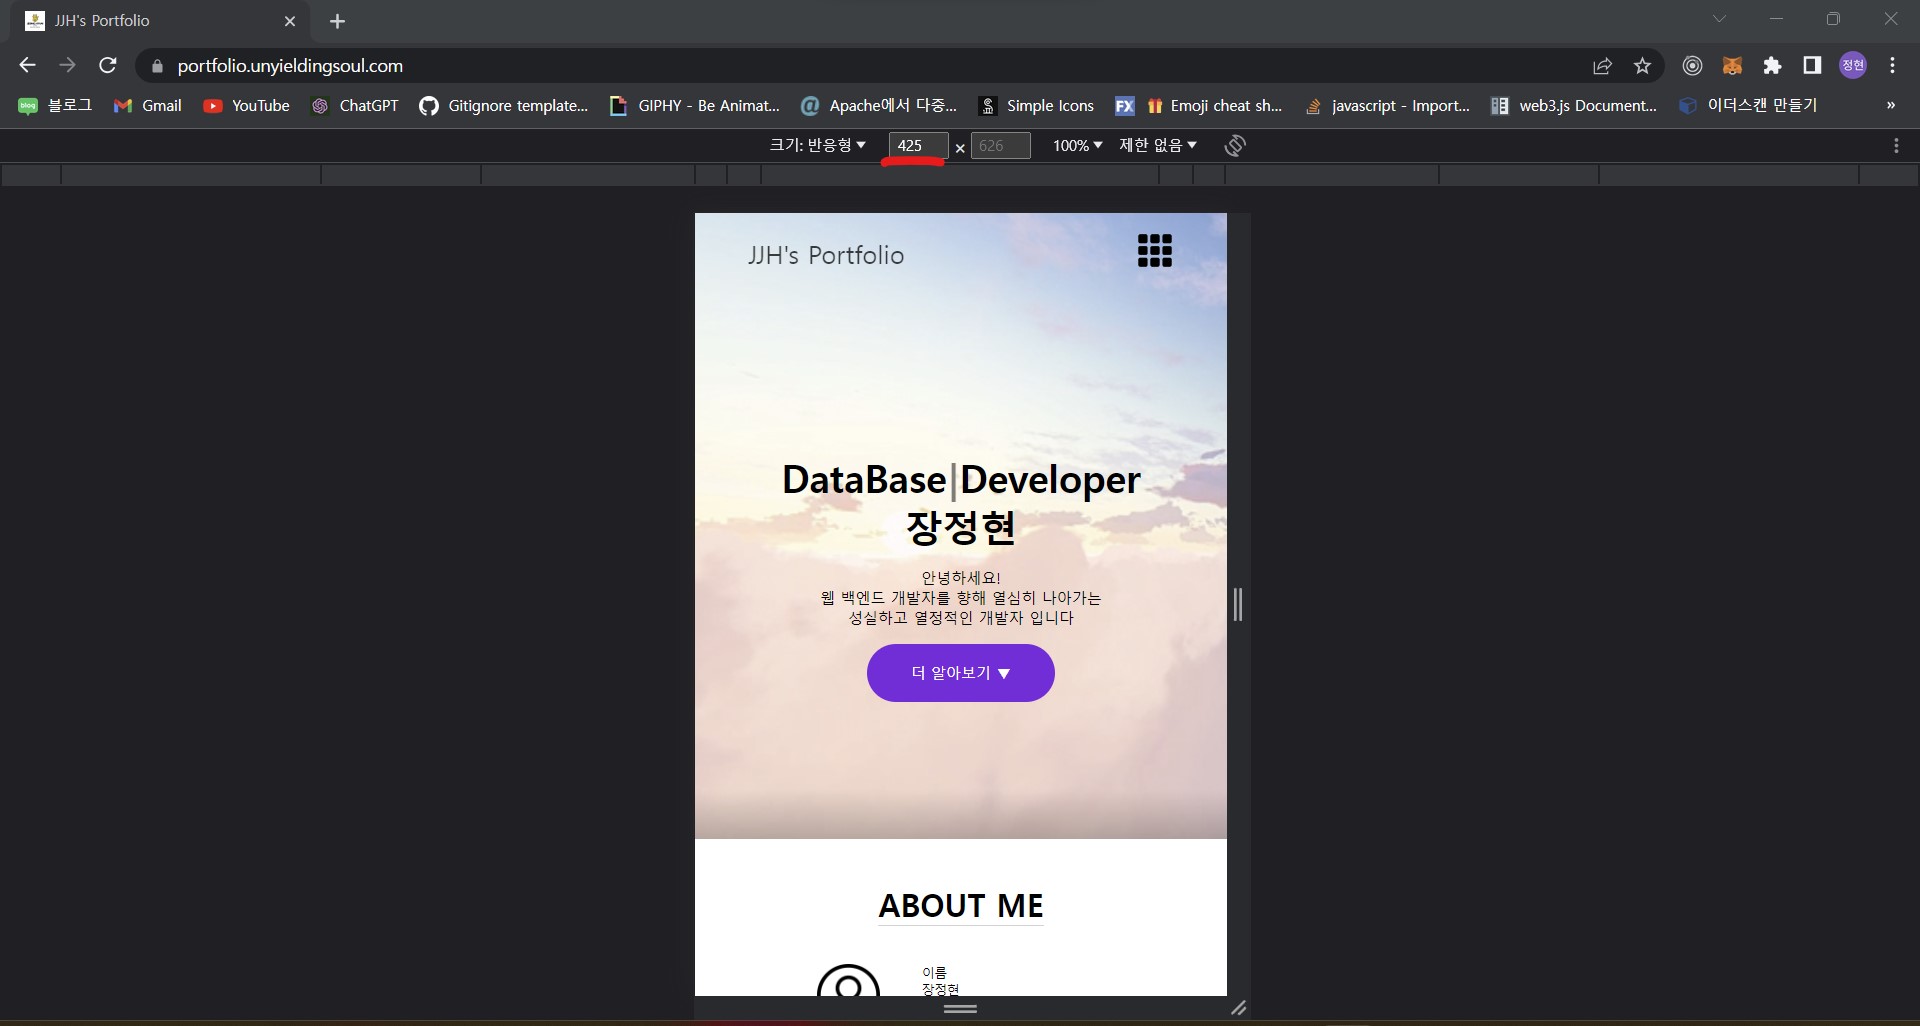Click the address bar URL
The height and width of the screenshot is (1026, 1920).
(x=290, y=66)
